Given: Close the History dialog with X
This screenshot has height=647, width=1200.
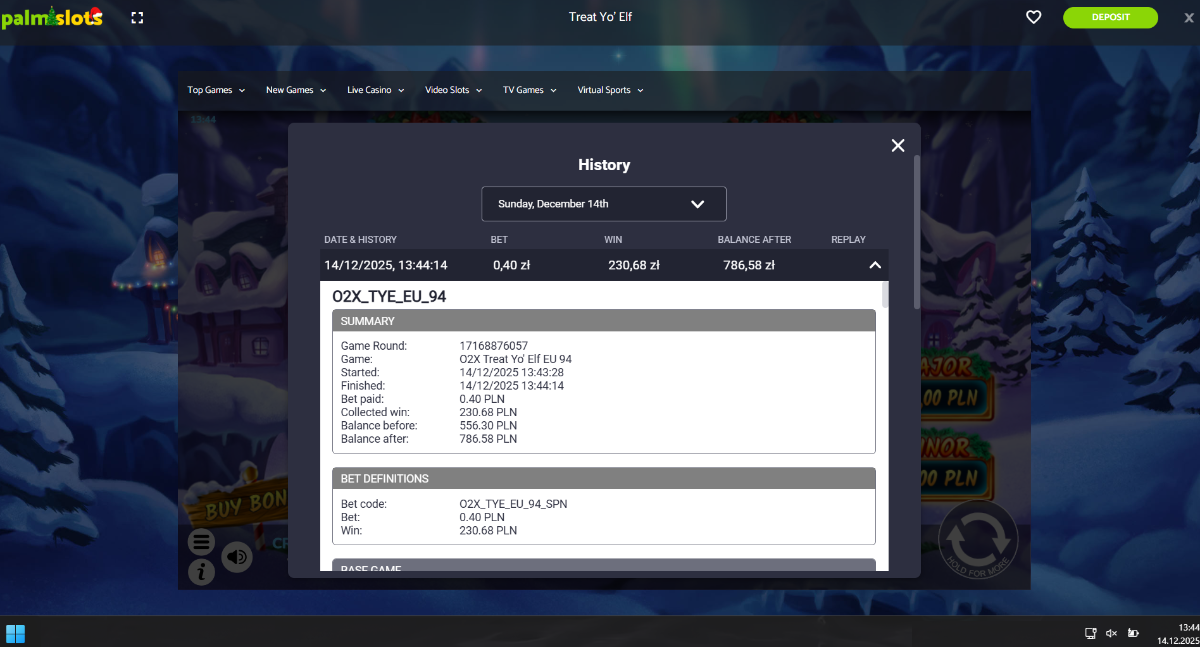Looking at the screenshot, I should 897,146.
